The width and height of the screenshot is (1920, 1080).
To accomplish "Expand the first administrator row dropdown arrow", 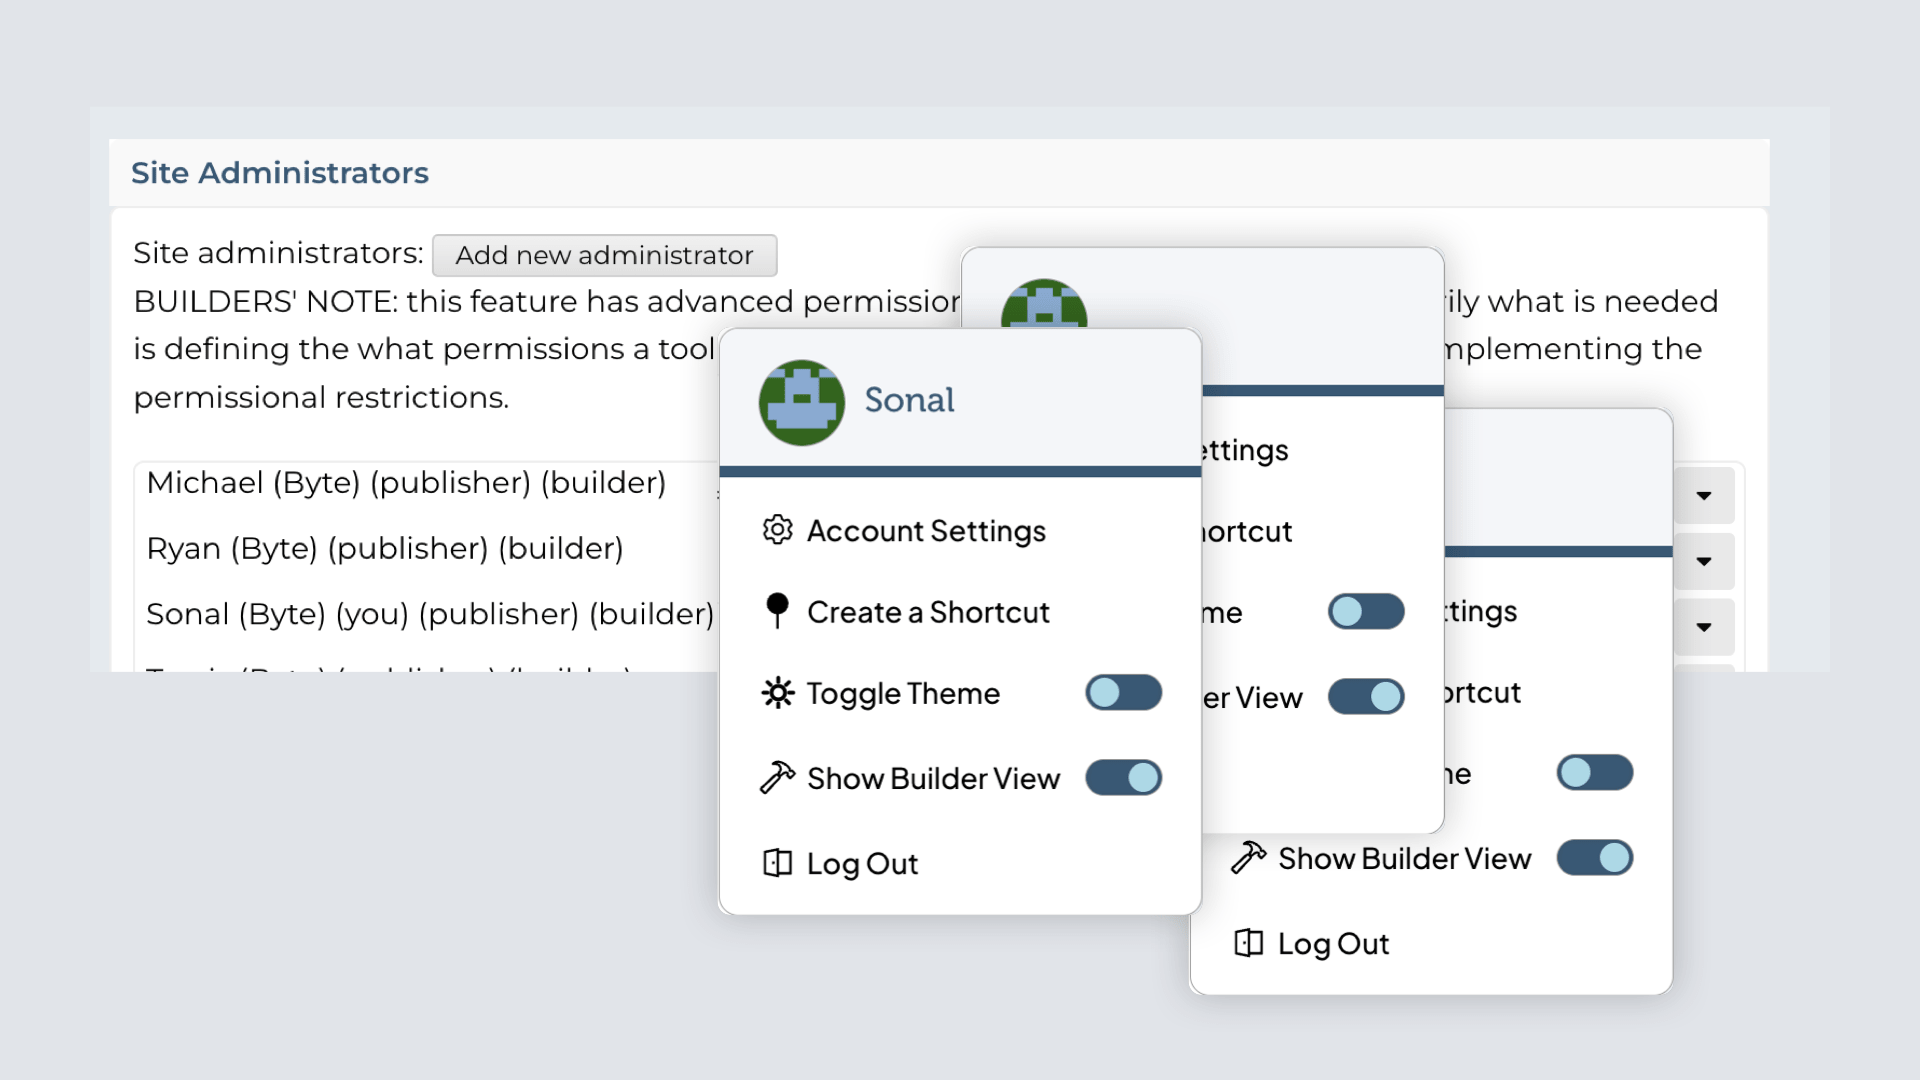I will tap(1704, 496).
